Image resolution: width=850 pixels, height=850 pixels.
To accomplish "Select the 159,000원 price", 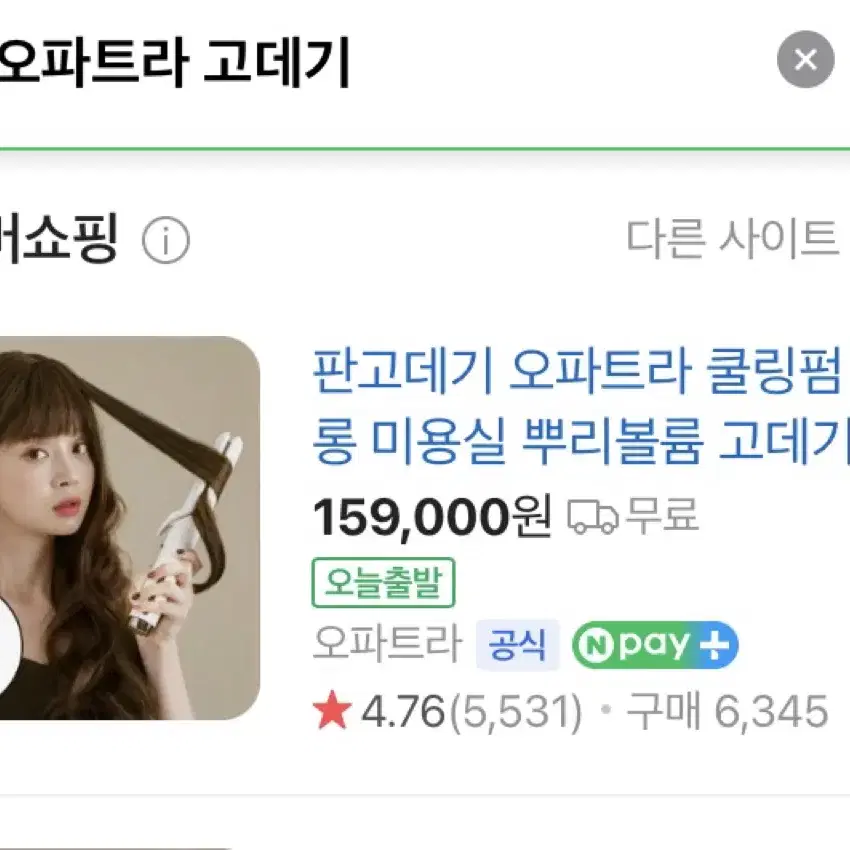I will click(x=432, y=517).
